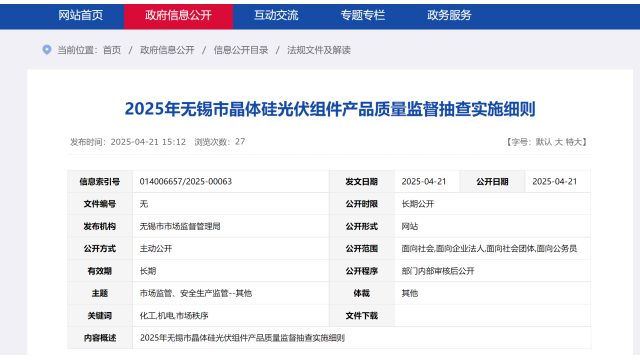Go to 互动交流 in navigation bar
The image size is (640, 360).
[x=276, y=16]
